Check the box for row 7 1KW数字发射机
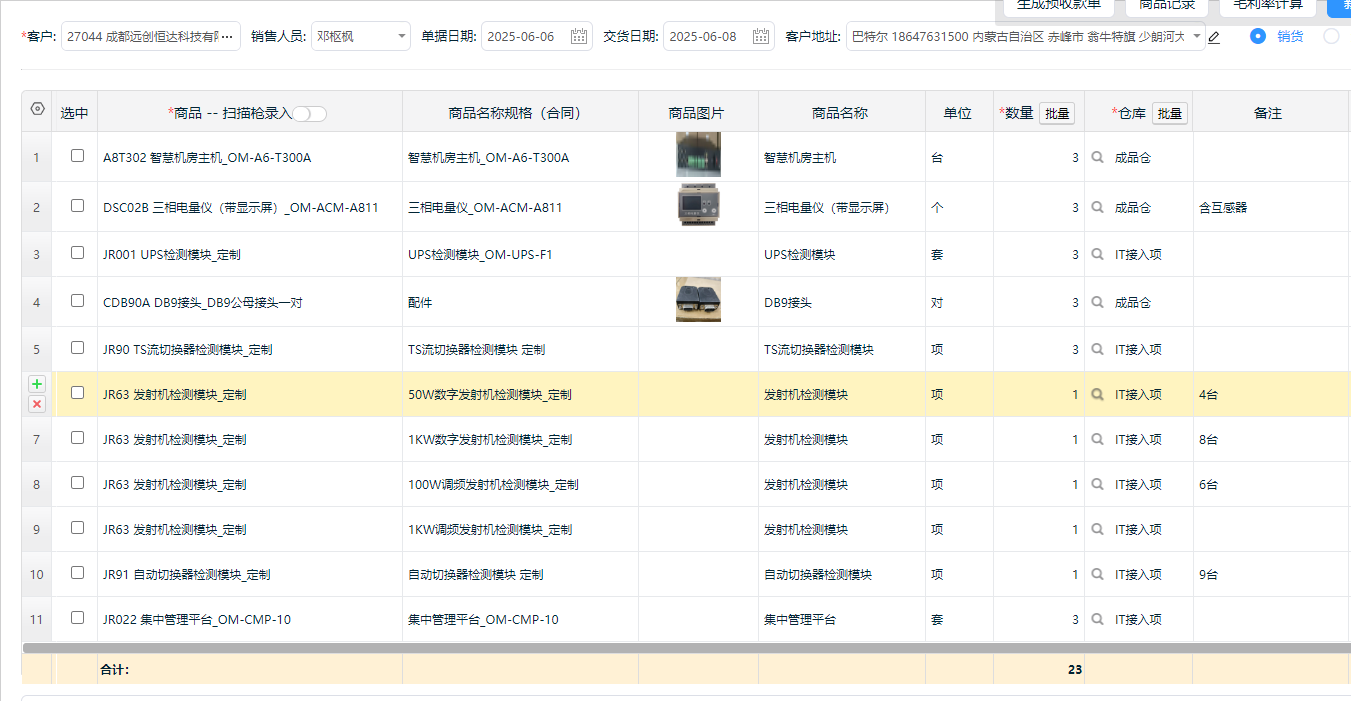1351x701 pixels. pos(77,438)
